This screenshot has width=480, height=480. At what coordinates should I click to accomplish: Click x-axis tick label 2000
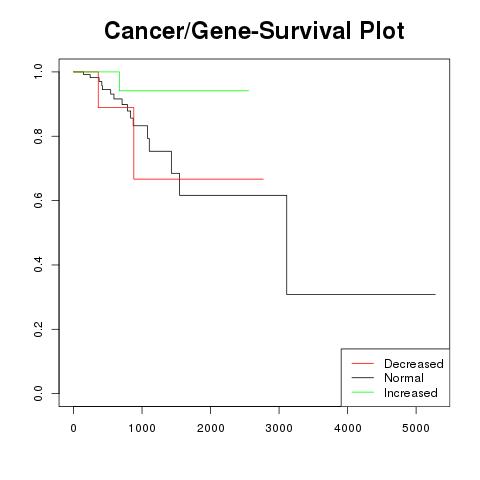210,428
